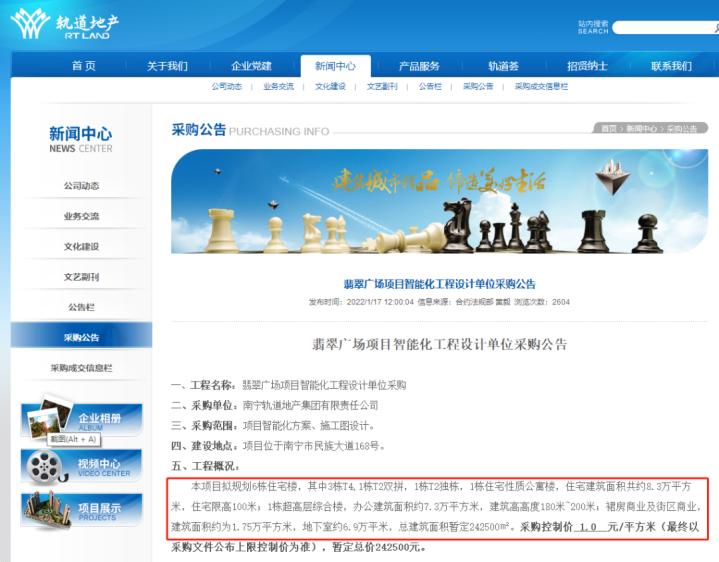Click 采购公告 in the breadcrumb trail
The width and height of the screenshot is (719, 562).
point(682,129)
